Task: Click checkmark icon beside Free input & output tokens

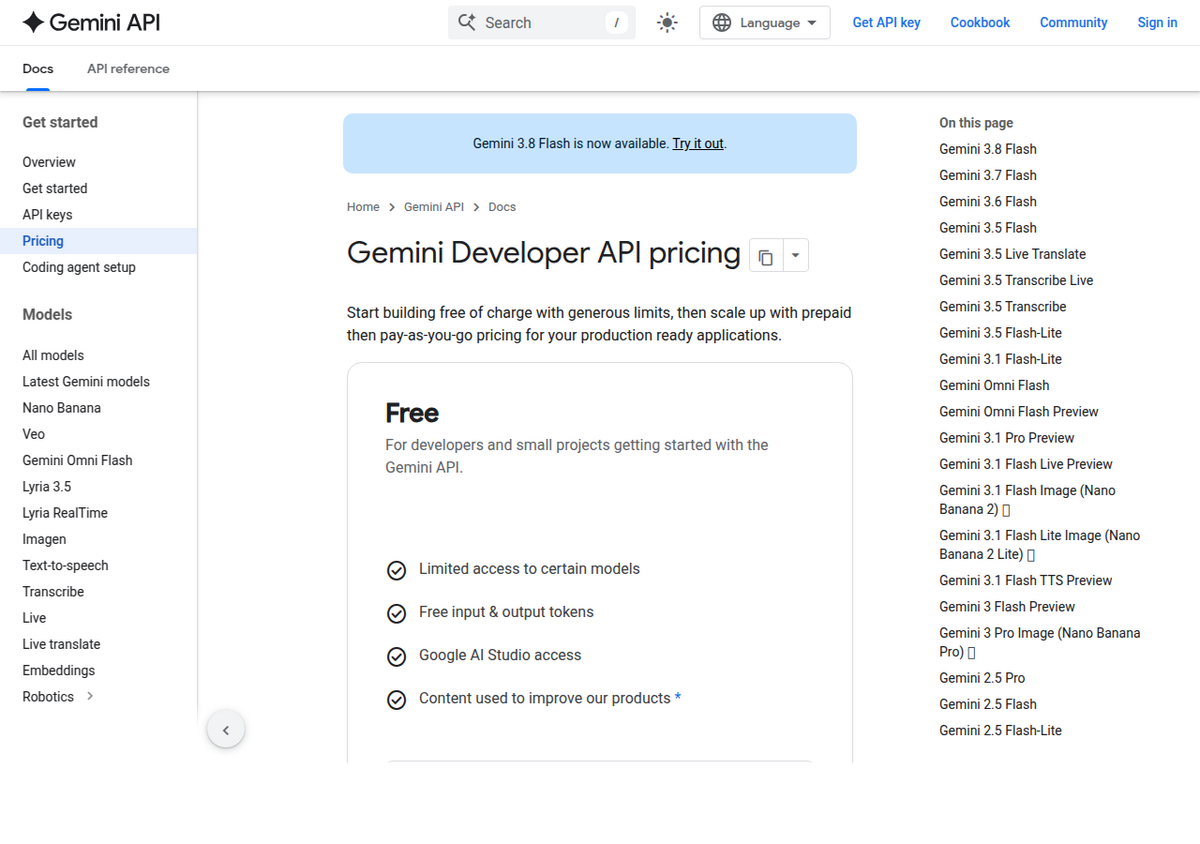Action: pos(397,613)
